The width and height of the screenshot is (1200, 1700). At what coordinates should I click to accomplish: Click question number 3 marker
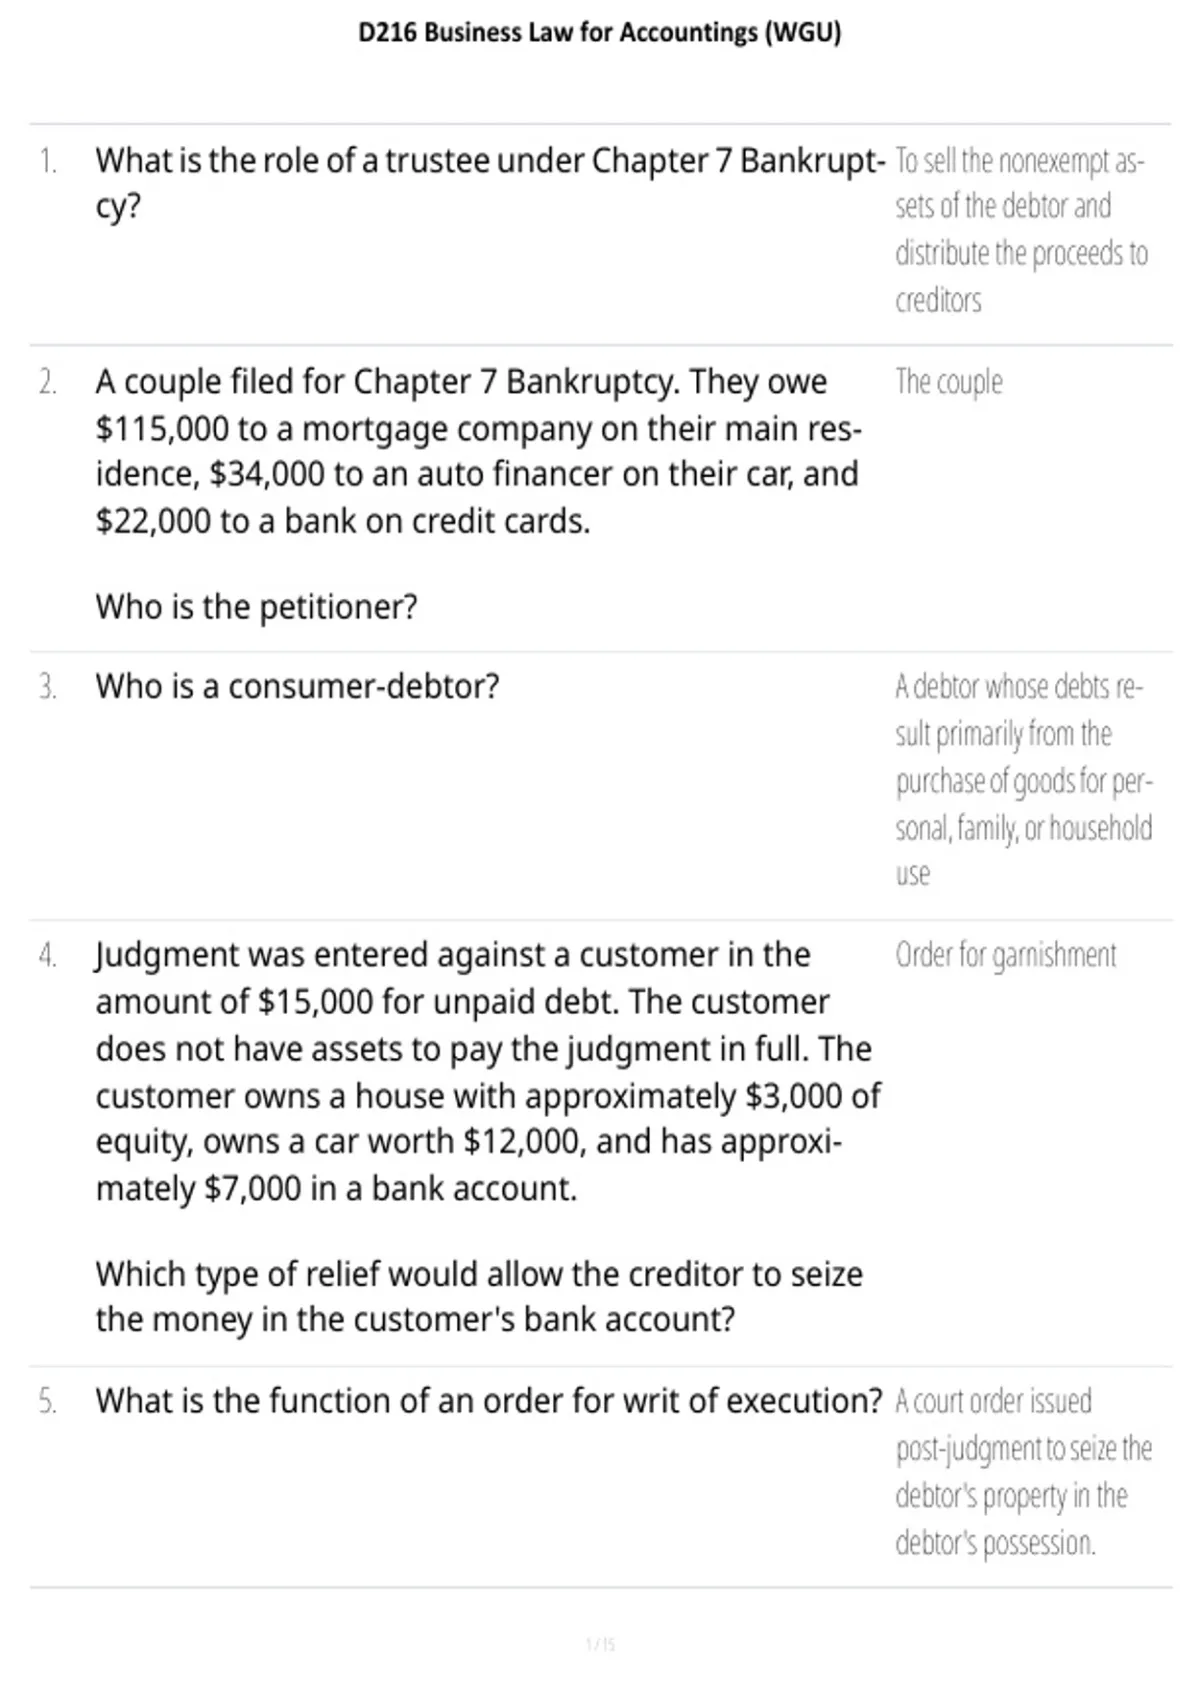pos(47,687)
